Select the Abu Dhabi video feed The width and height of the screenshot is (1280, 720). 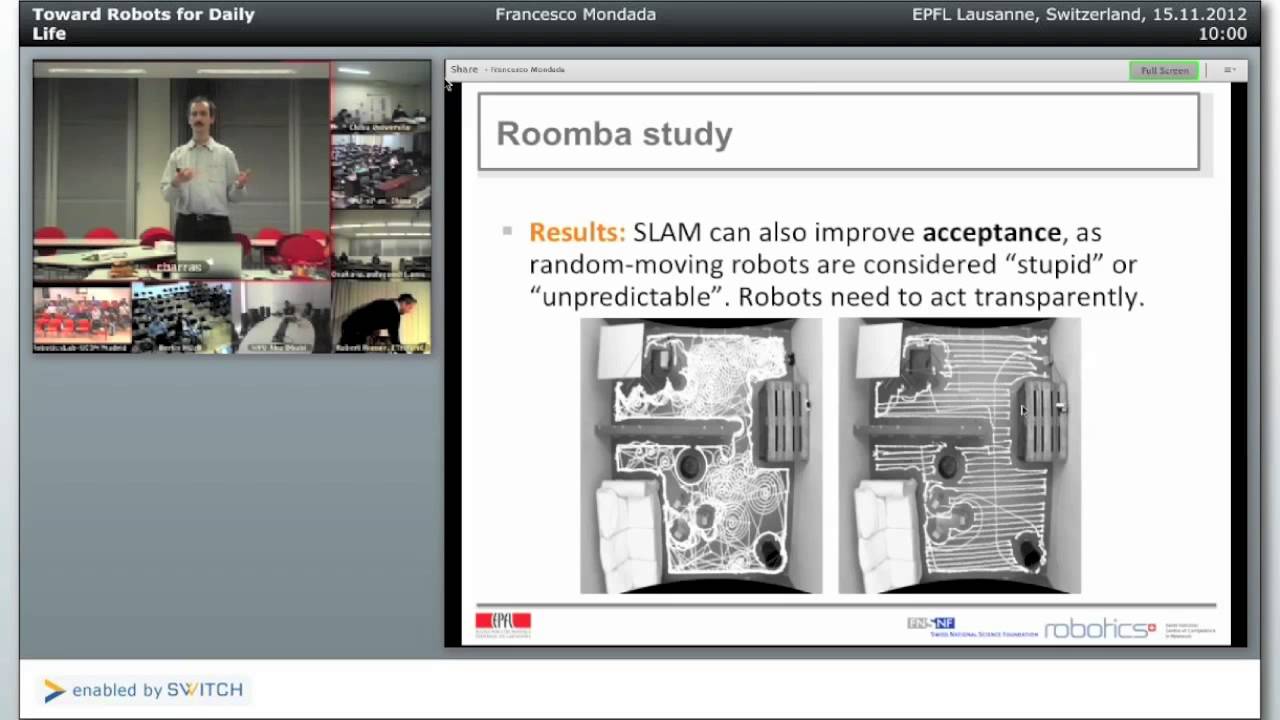click(x=282, y=317)
